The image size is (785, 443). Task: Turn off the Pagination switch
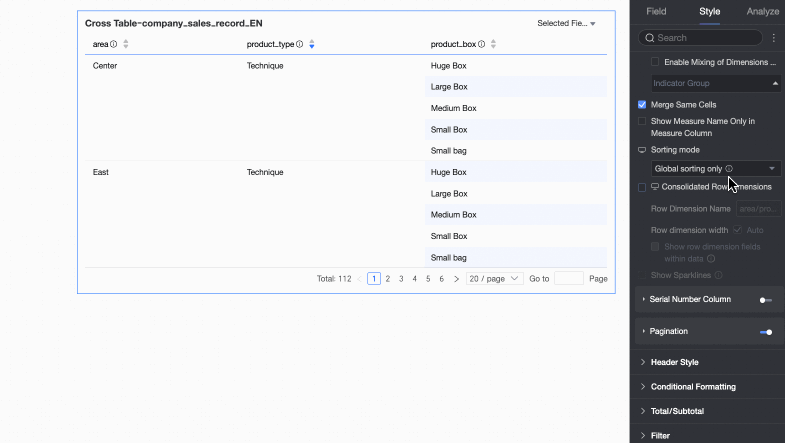point(765,332)
